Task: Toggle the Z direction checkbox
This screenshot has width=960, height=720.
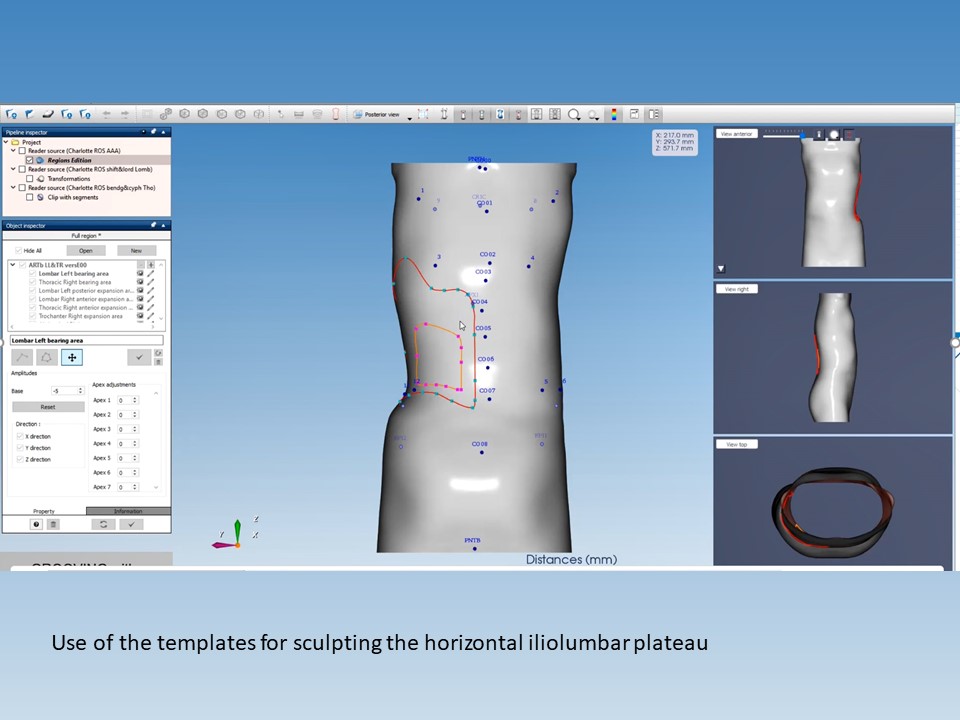Action: click(x=20, y=459)
